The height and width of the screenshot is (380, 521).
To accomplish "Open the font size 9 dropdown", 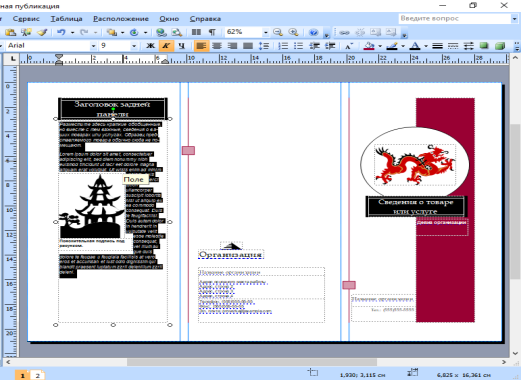I will click(x=134, y=46).
